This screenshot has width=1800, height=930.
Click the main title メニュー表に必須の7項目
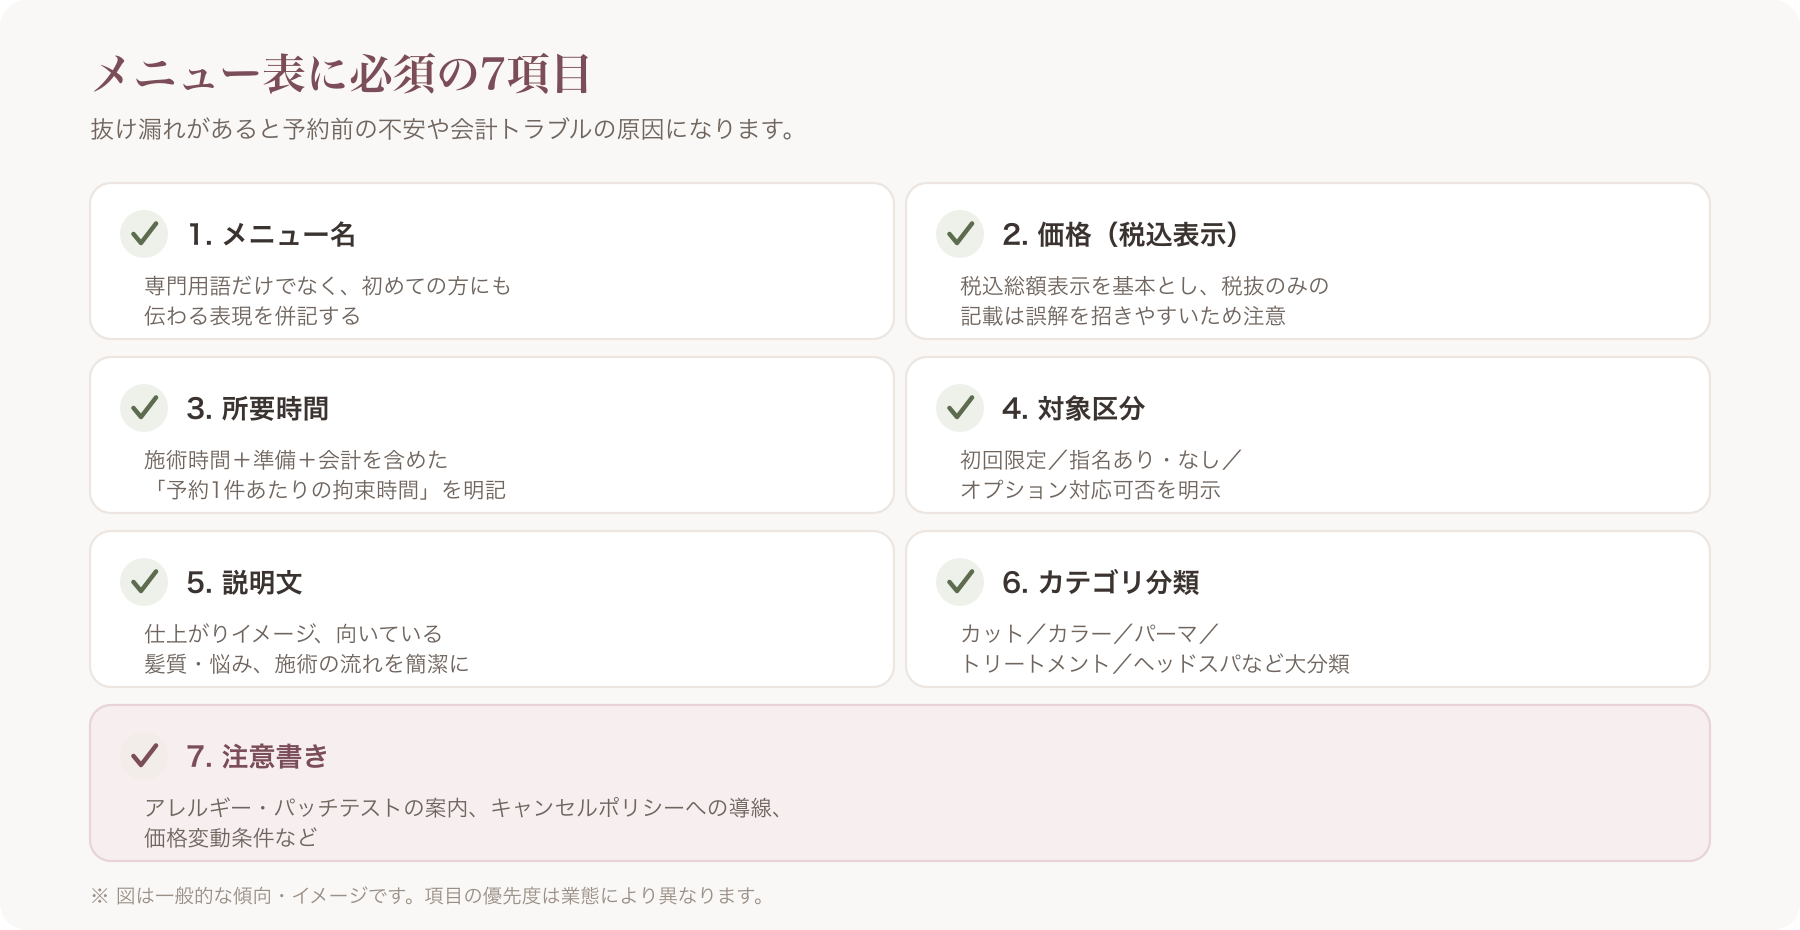(x=341, y=74)
